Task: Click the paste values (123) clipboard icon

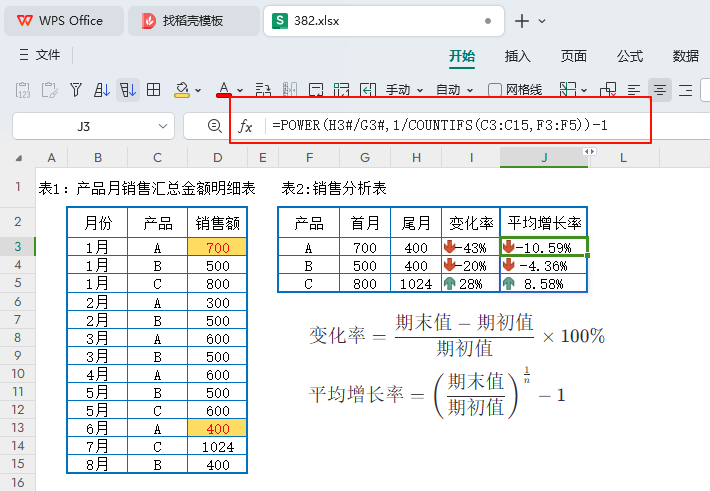Action: (23, 90)
